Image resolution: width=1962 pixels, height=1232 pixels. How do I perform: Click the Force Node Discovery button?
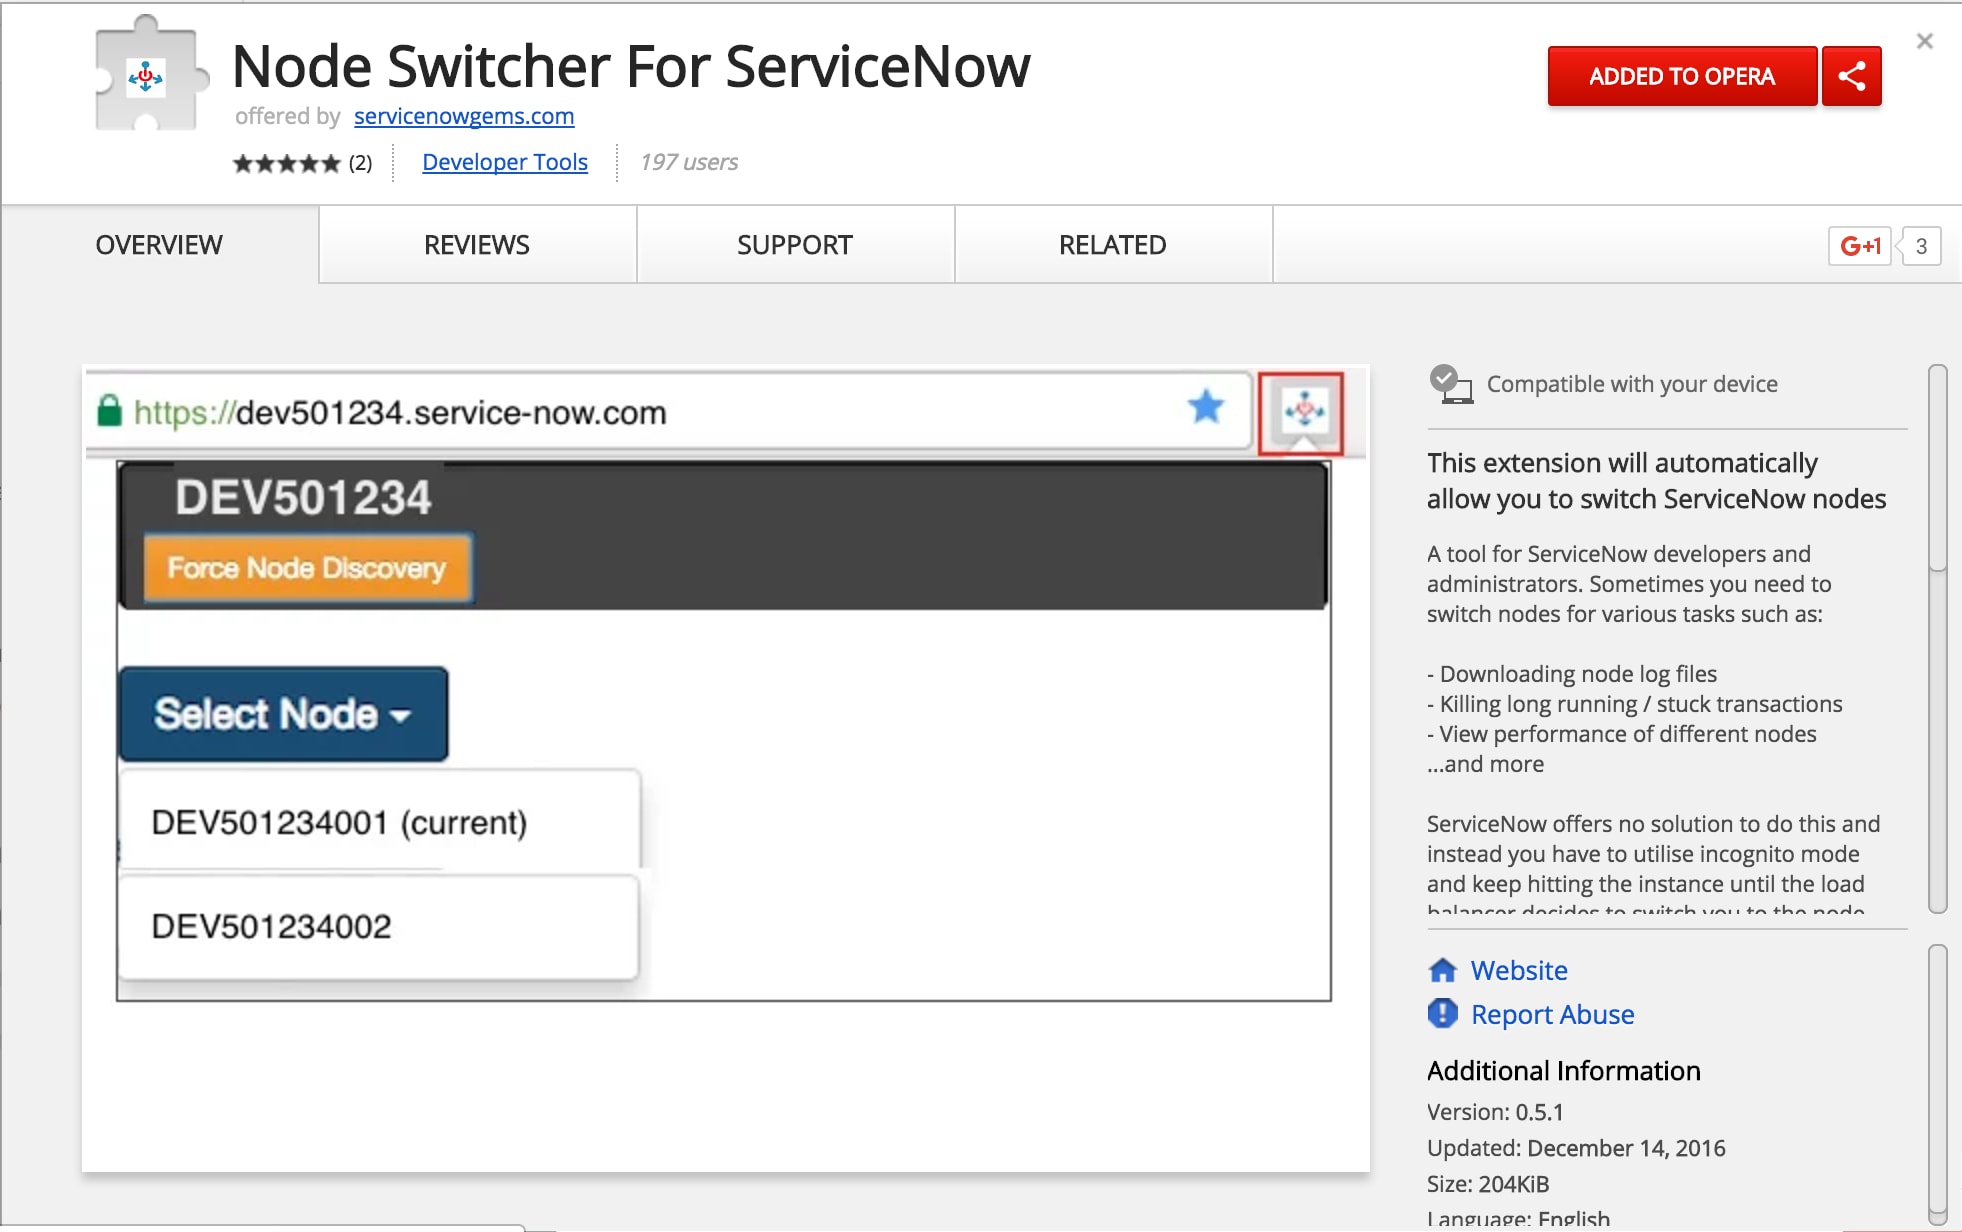pos(307,568)
